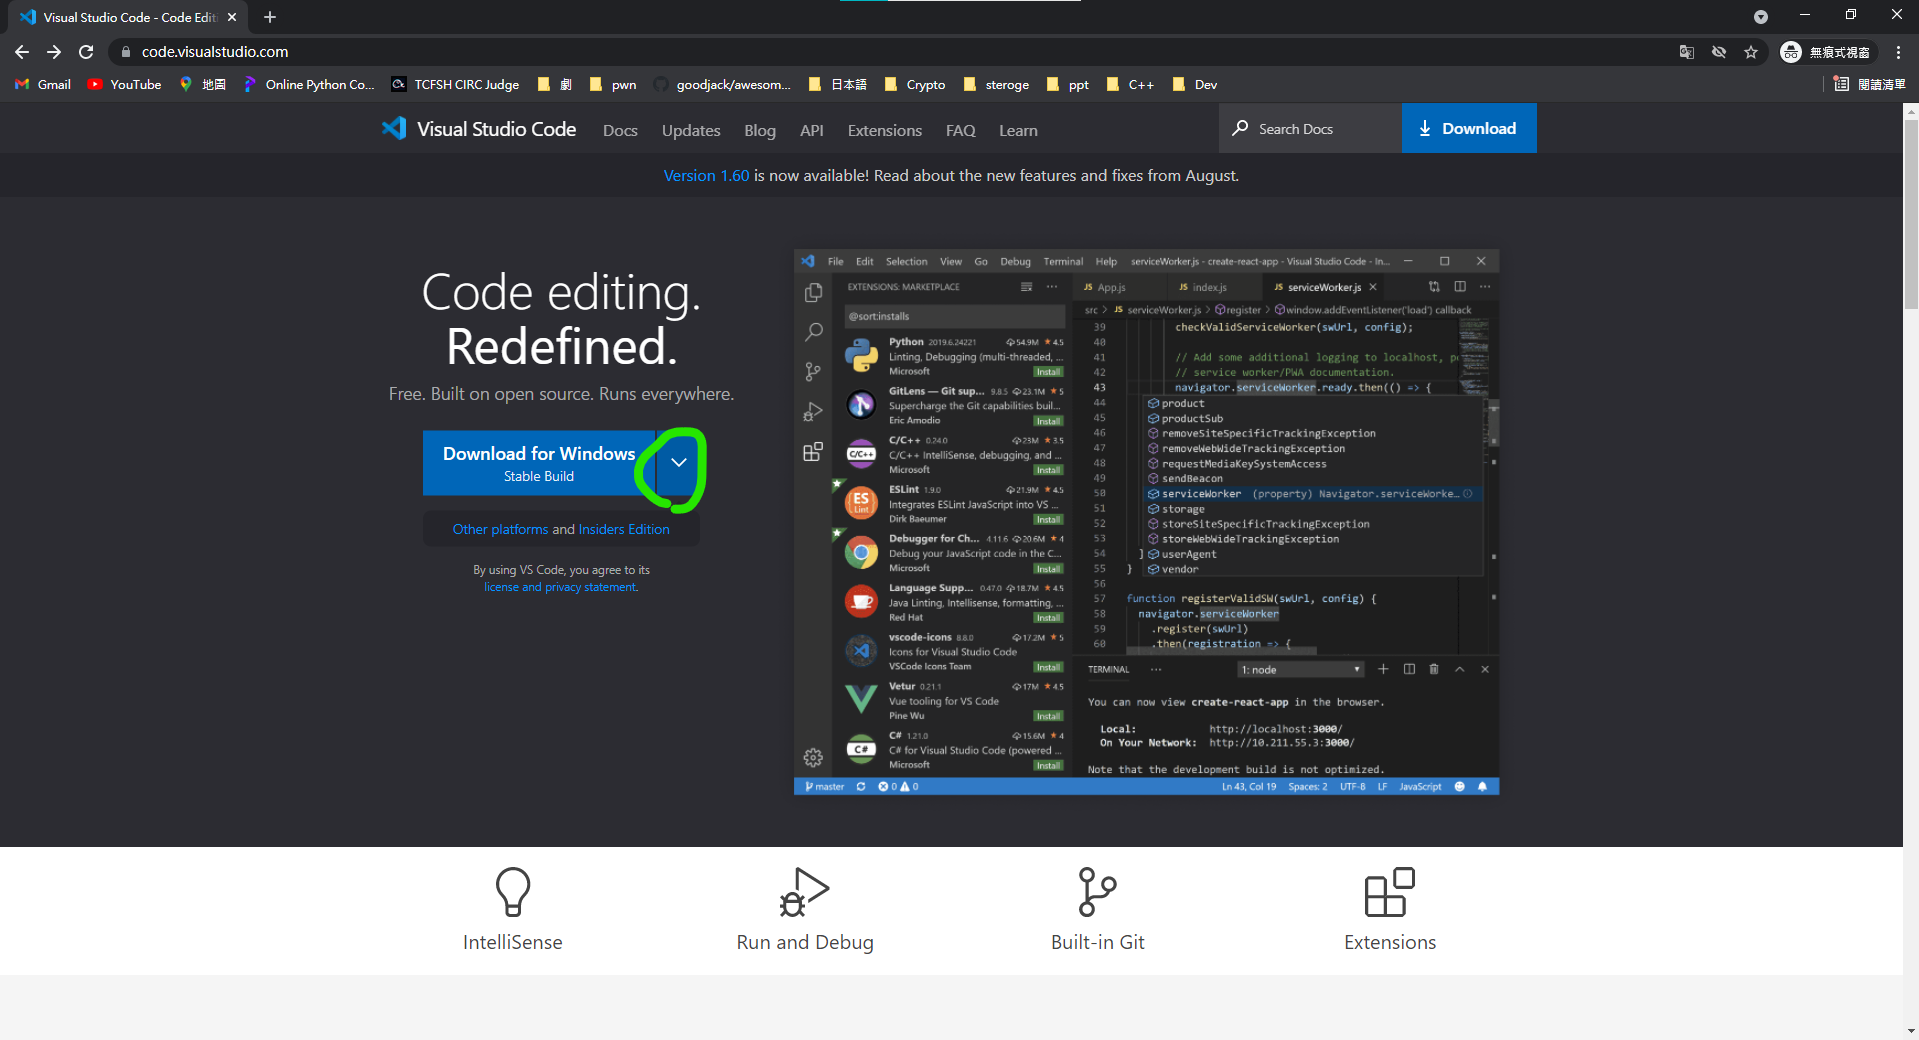Expand the Crypto bookmark folder

pos(915,85)
